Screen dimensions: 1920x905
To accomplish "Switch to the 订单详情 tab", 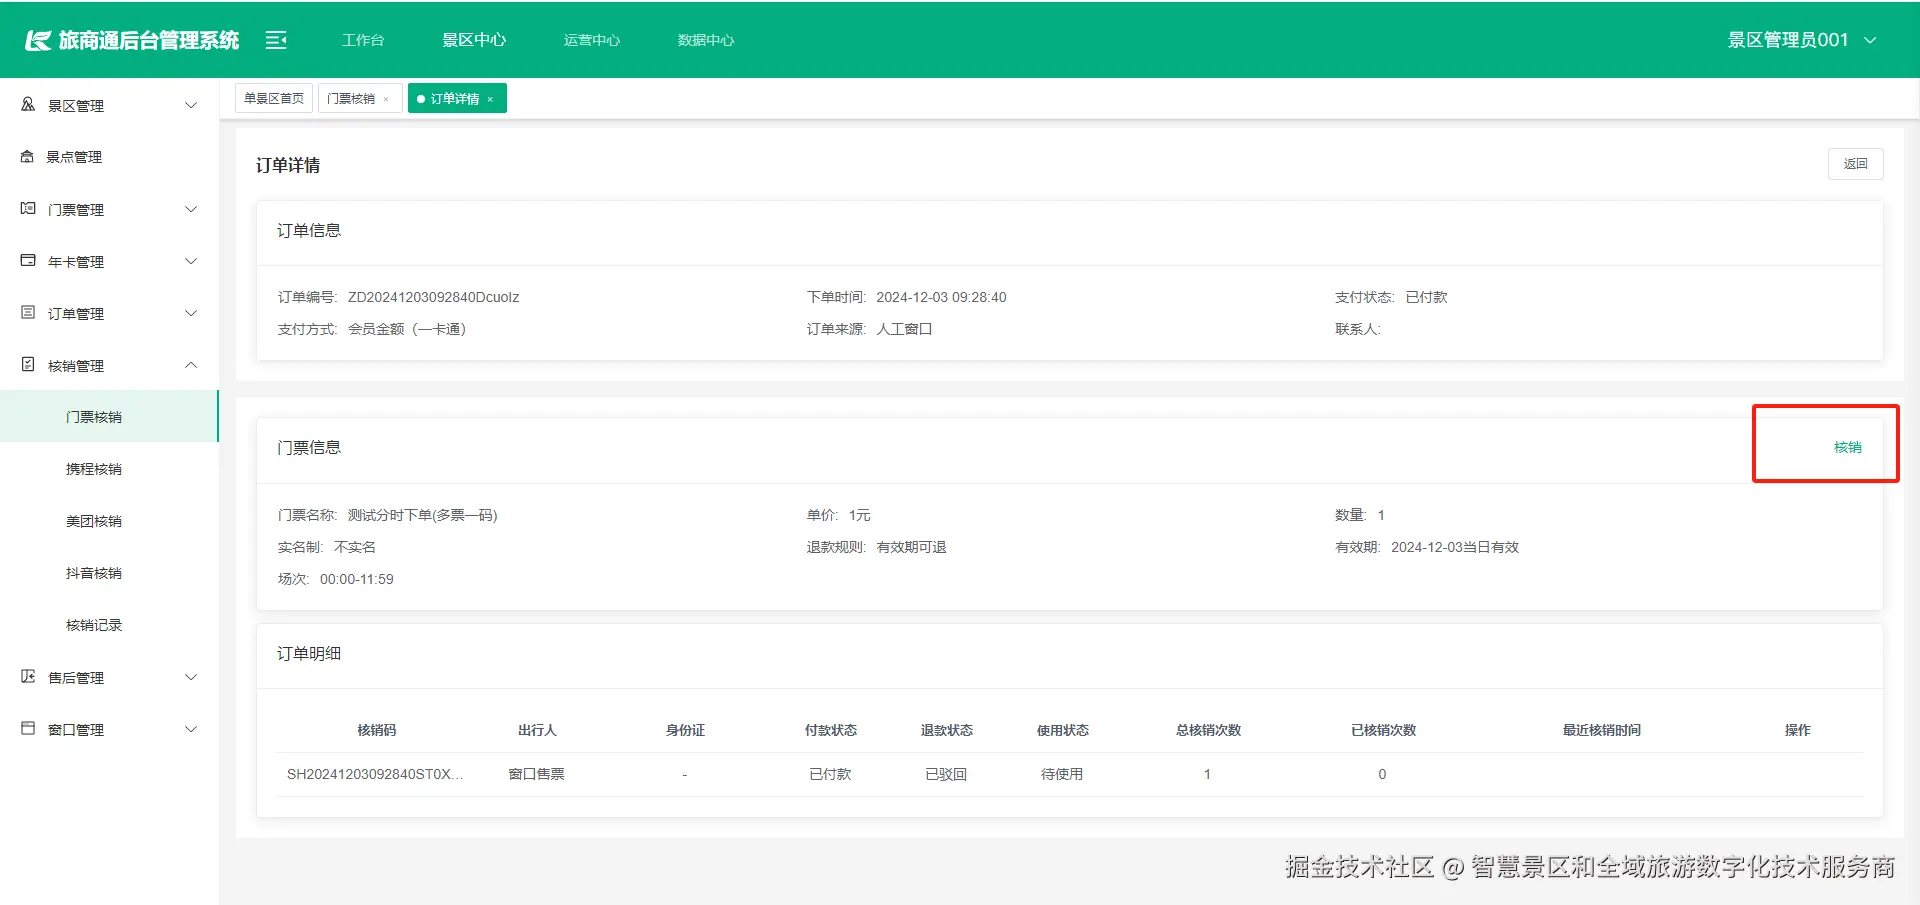I will pyautogui.click(x=455, y=98).
